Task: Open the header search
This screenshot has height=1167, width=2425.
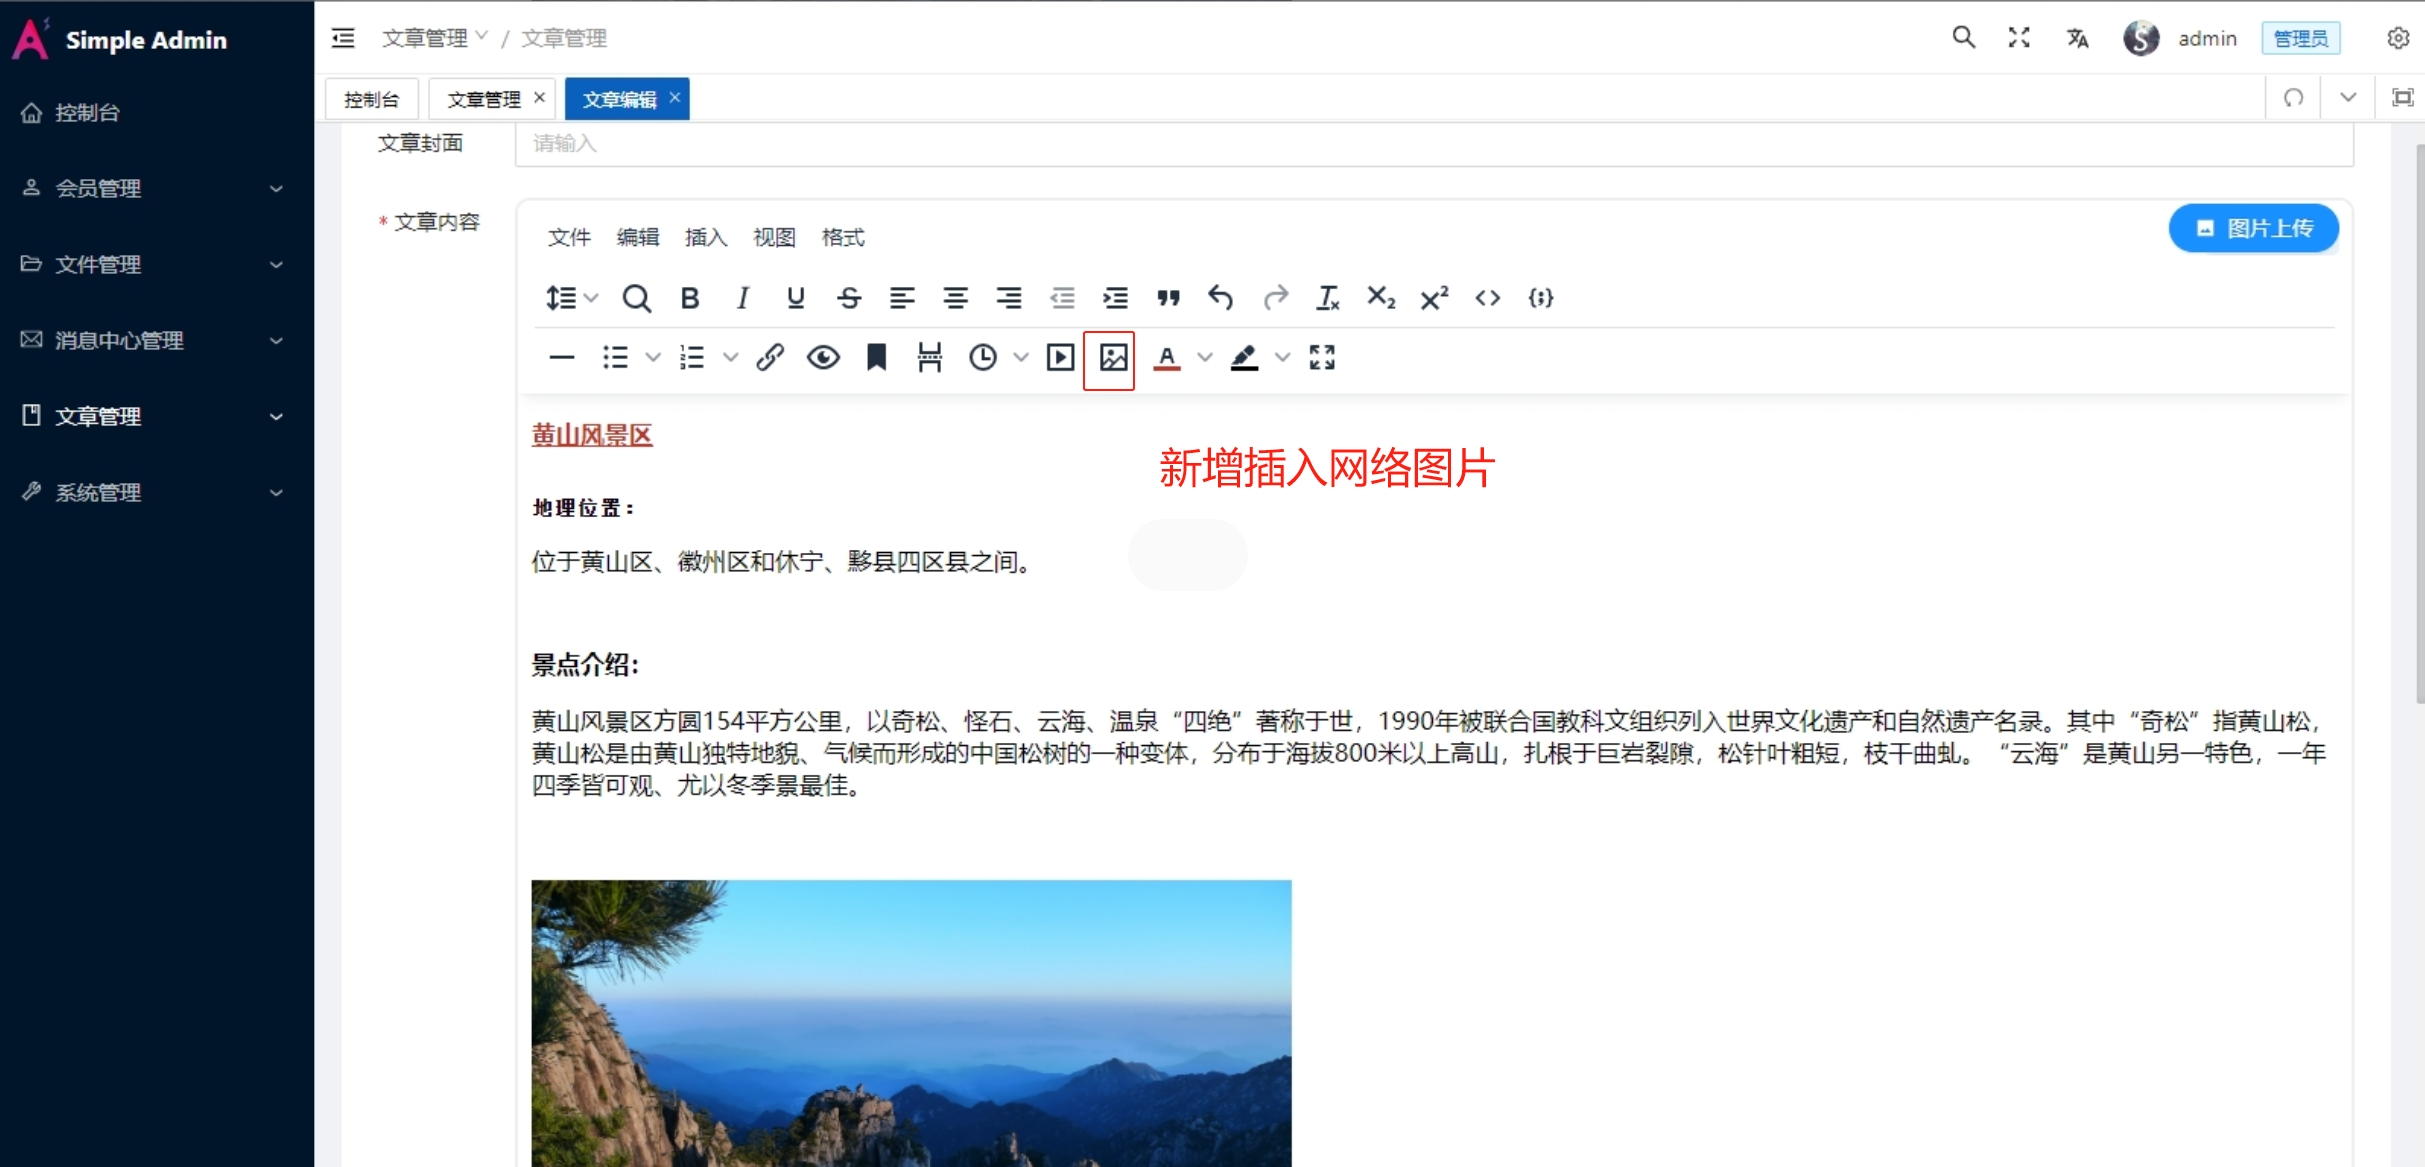Action: [x=1963, y=38]
